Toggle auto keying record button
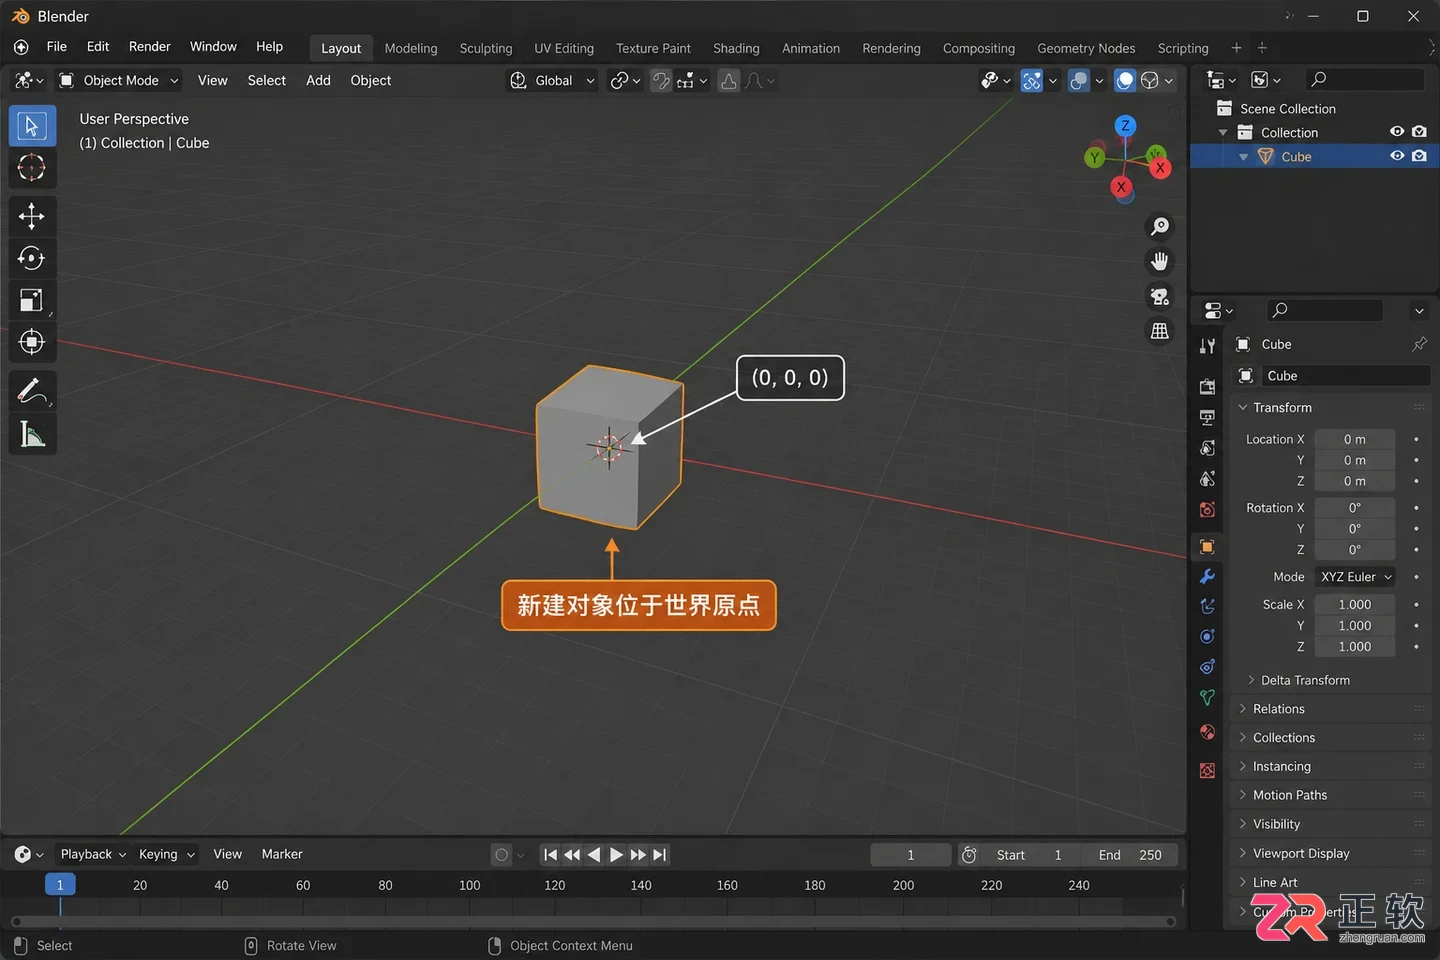1440x960 pixels. point(502,855)
